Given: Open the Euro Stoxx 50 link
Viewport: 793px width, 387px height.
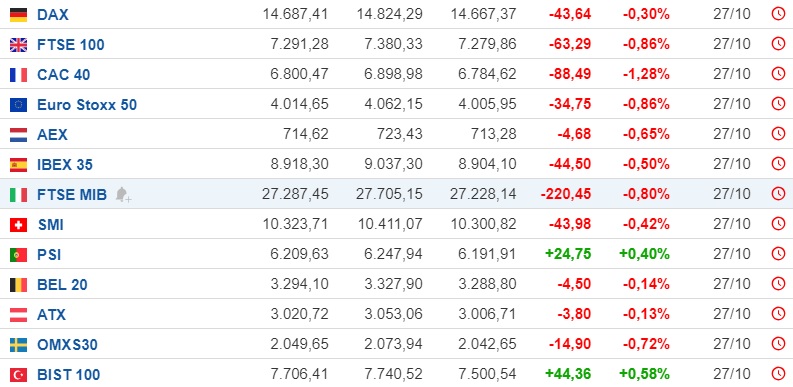Looking at the screenshot, I should 87,105.
